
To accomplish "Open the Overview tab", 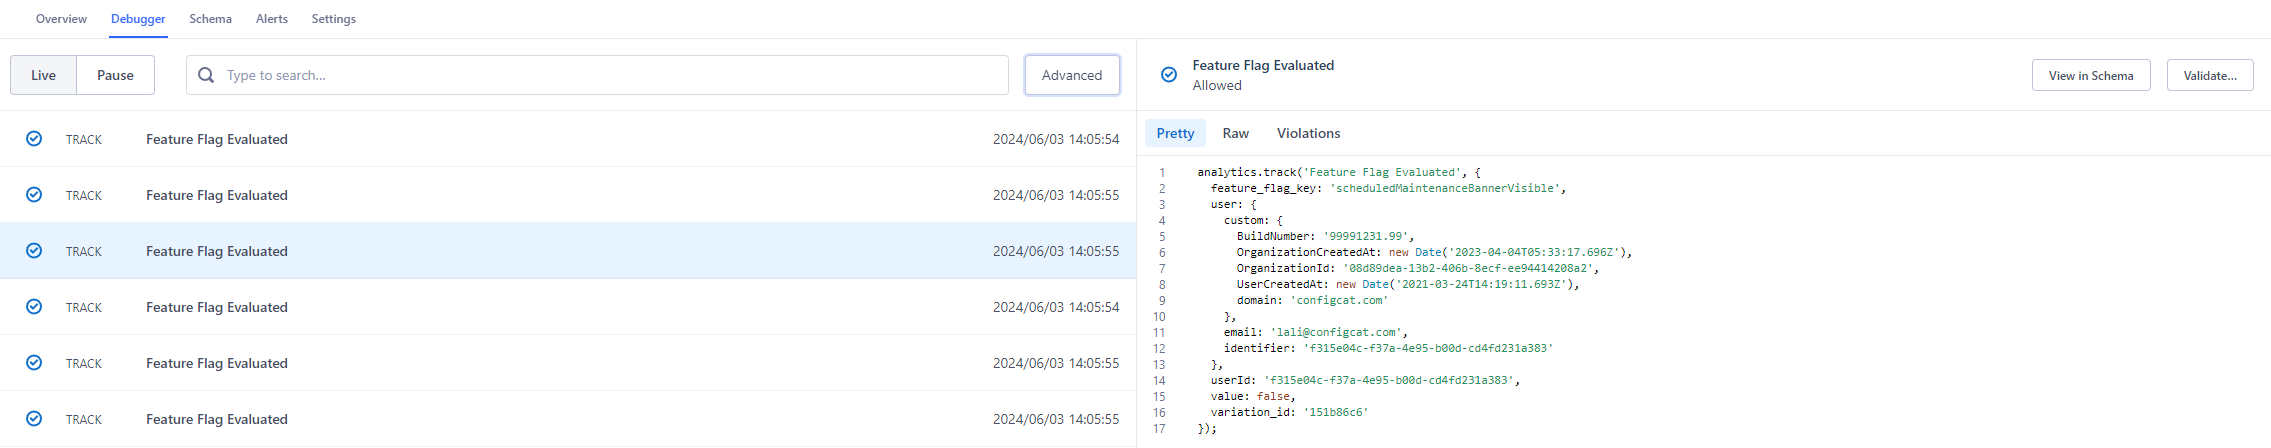I will point(61,19).
